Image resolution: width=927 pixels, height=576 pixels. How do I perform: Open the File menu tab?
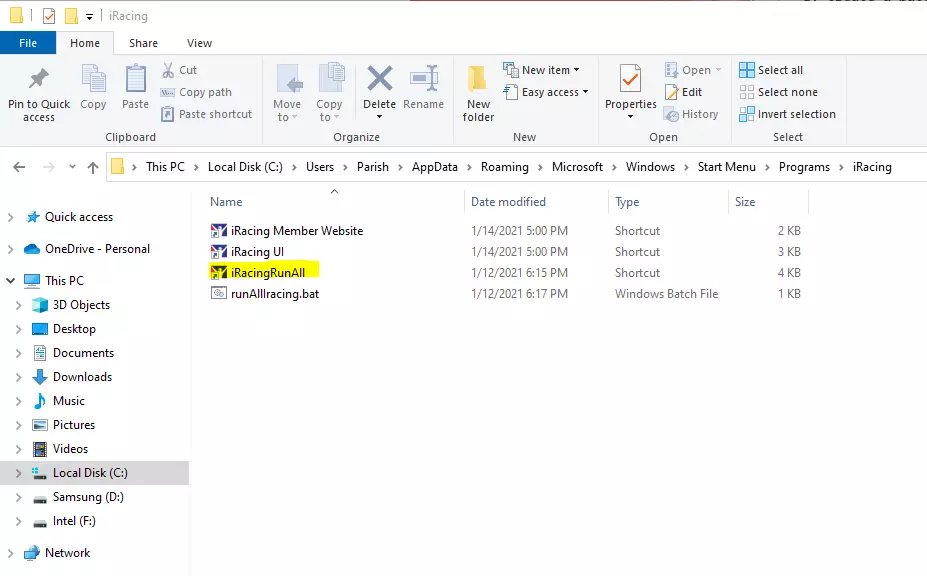pyautogui.click(x=28, y=43)
